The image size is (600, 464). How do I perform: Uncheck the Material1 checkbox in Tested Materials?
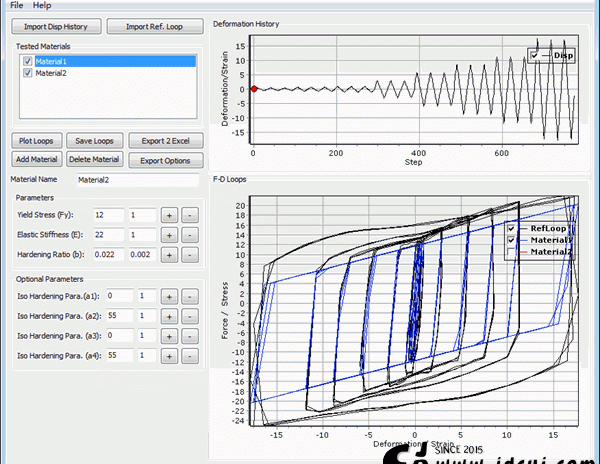(x=27, y=61)
